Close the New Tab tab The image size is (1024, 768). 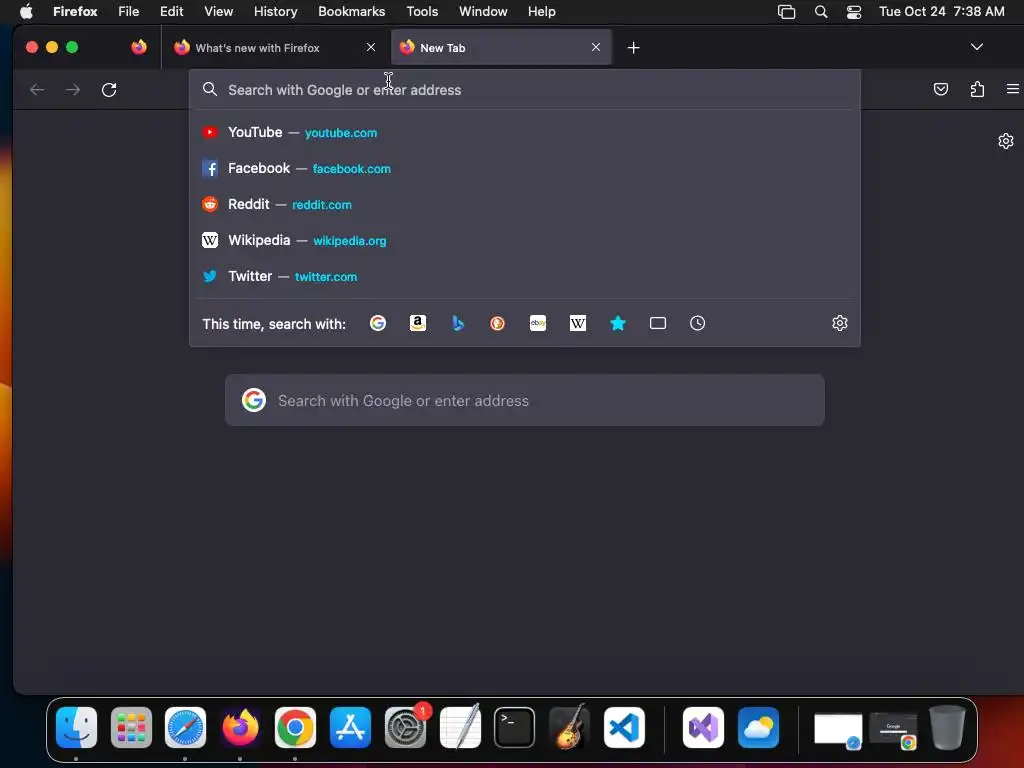click(596, 47)
